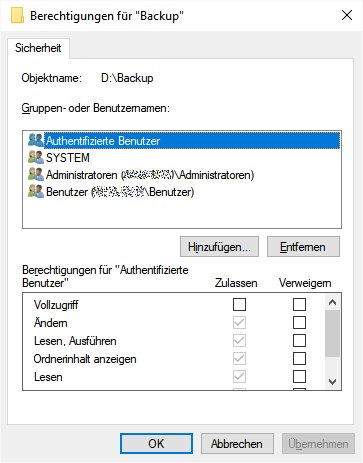Close the Berechtigungen dialog with X

347,15
